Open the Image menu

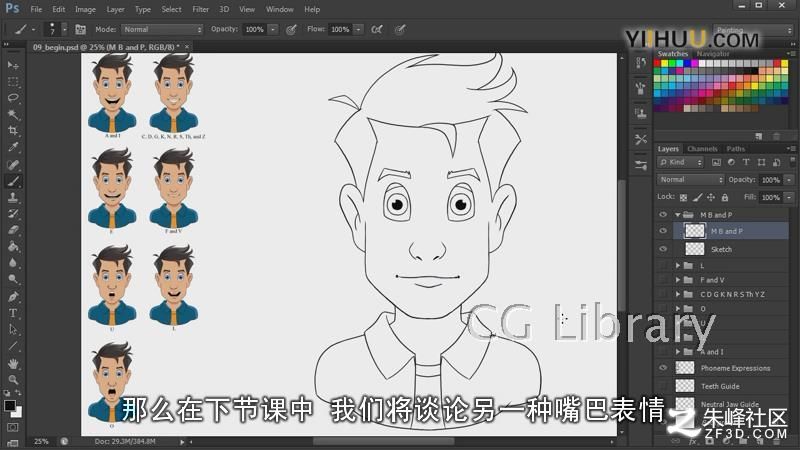coord(85,9)
